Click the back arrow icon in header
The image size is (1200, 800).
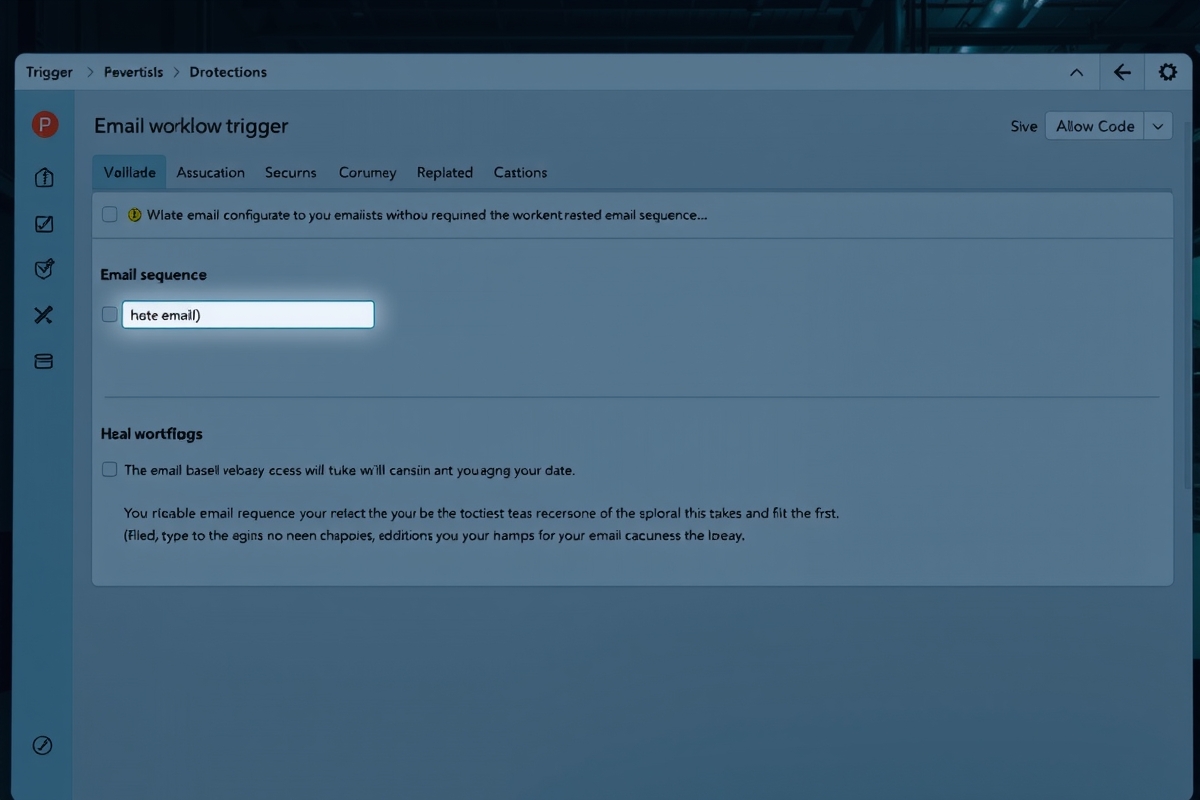click(x=1122, y=72)
